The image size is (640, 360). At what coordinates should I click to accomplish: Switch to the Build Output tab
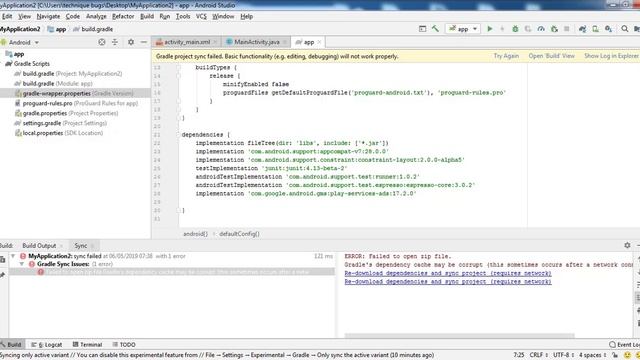(39, 246)
